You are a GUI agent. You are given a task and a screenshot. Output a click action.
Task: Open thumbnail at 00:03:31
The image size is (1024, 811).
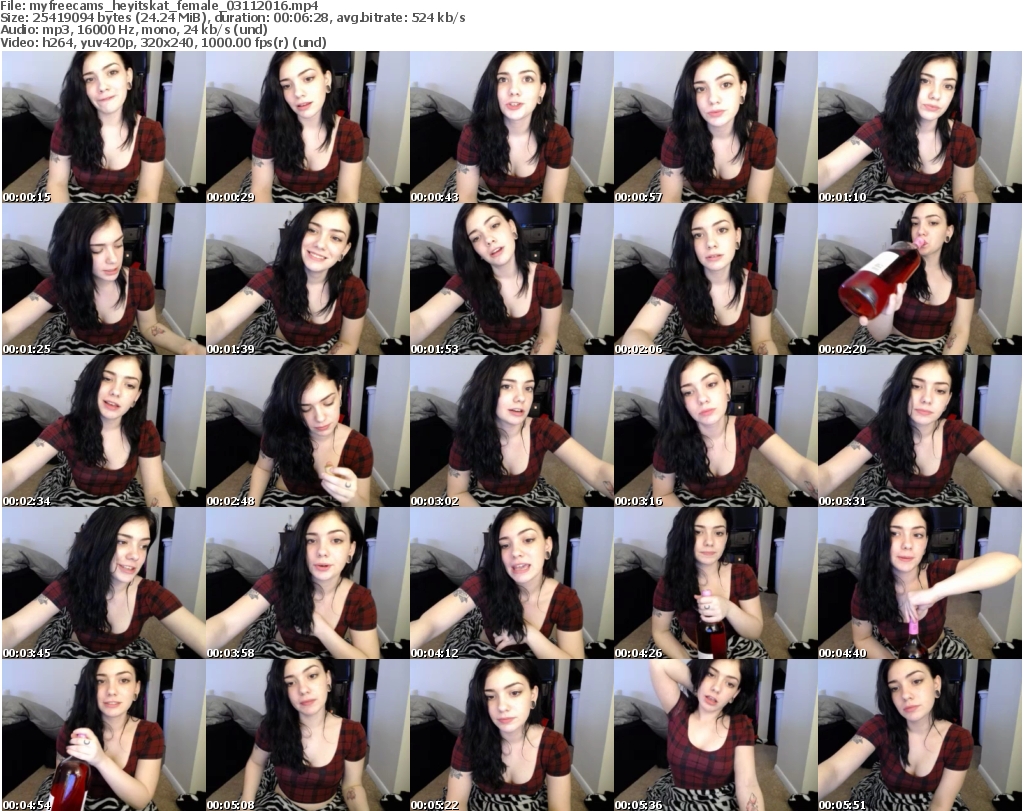920,431
